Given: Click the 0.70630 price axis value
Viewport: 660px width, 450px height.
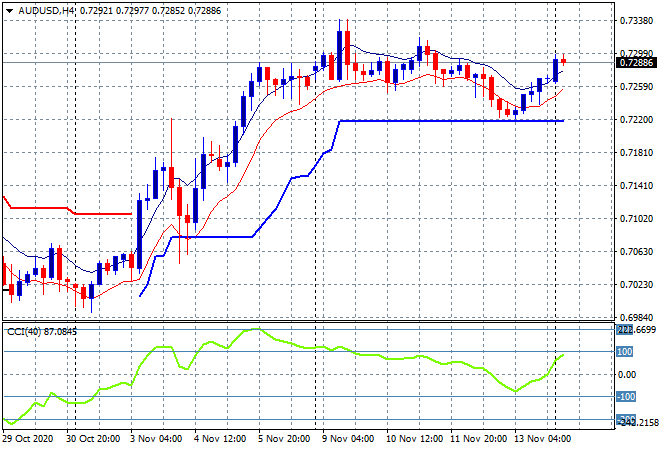Looking at the screenshot, I should click(636, 252).
